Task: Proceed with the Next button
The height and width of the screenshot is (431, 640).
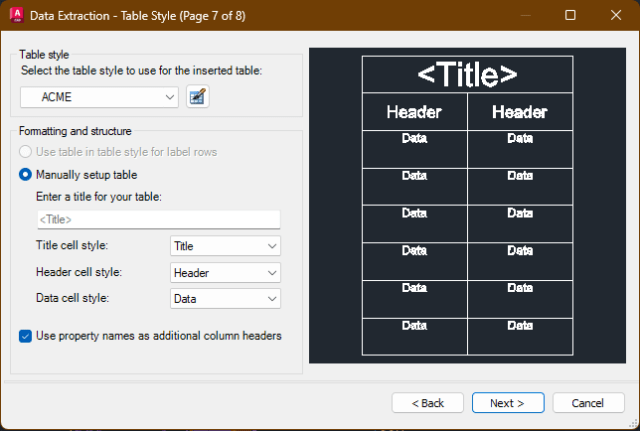Action: [x=508, y=403]
